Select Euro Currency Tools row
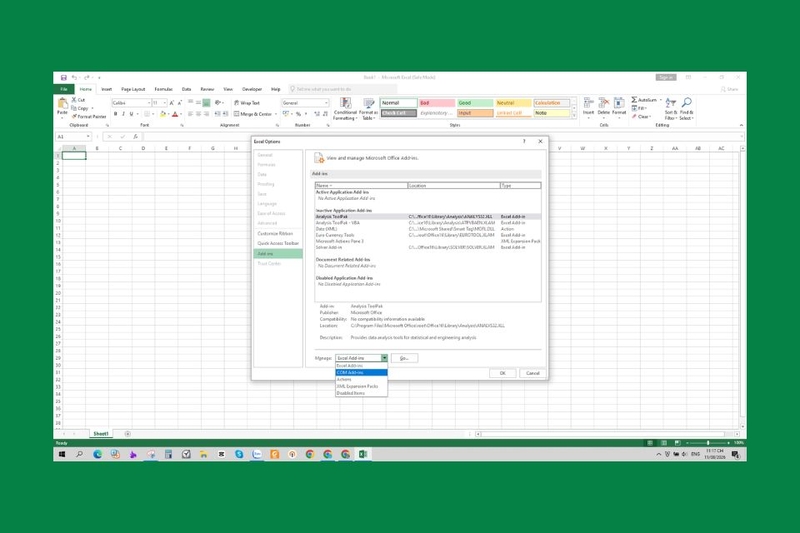Screen dimensions: 800x533 tap(428, 235)
